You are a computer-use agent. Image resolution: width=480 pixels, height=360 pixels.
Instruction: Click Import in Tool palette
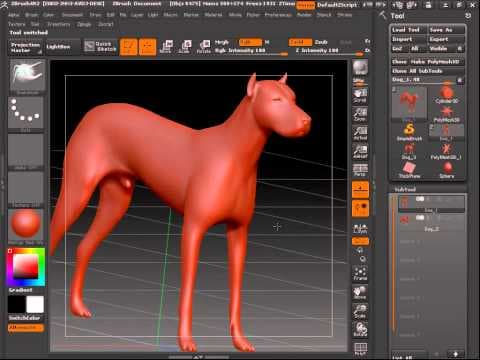pyautogui.click(x=409, y=39)
